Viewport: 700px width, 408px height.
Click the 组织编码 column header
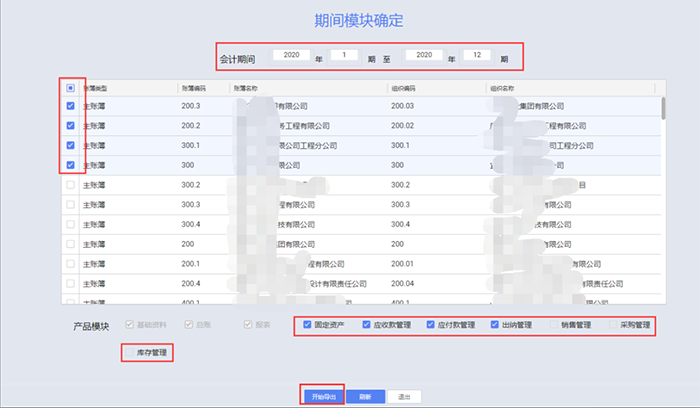click(403, 88)
